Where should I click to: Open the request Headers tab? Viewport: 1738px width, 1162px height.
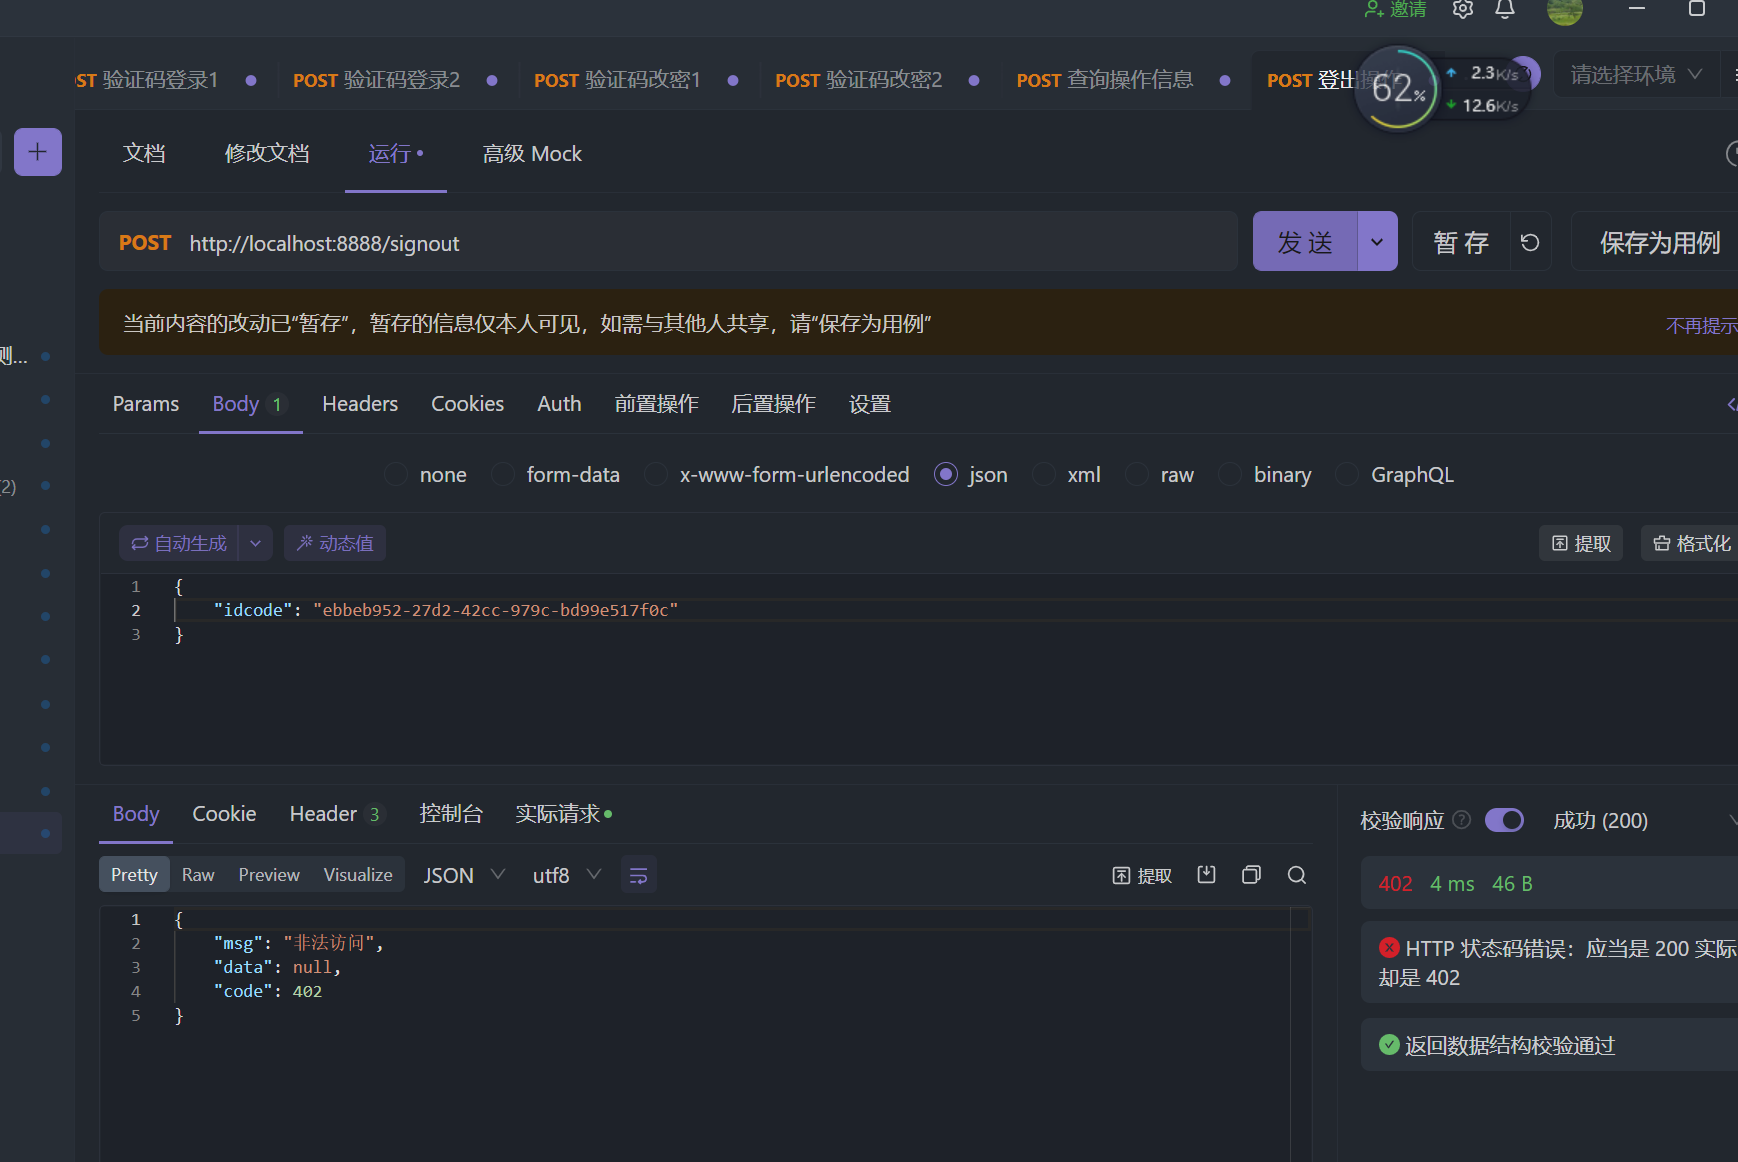360,404
